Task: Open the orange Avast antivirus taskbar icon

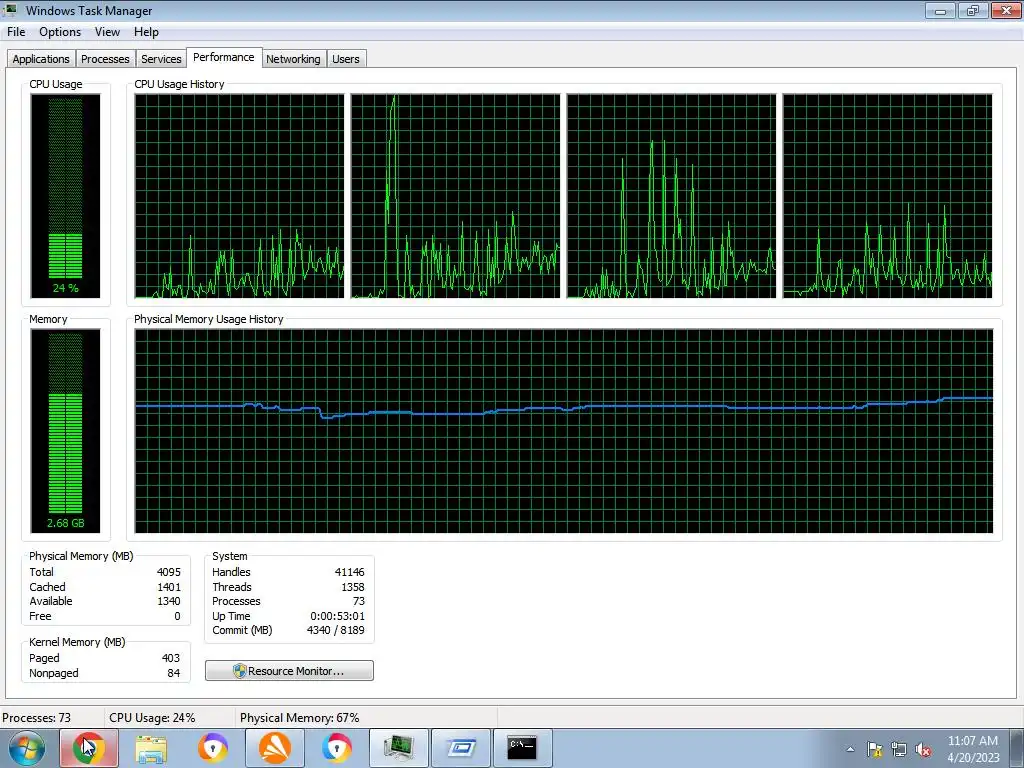Action: point(275,748)
